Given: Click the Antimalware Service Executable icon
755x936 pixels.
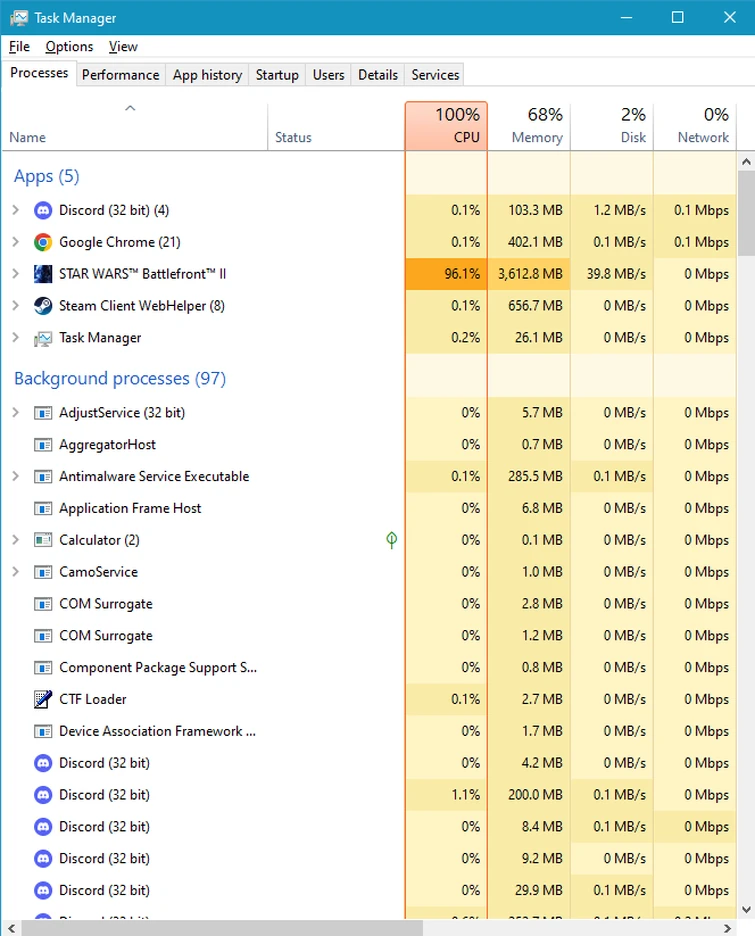Looking at the screenshot, I should tap(42, 476).
